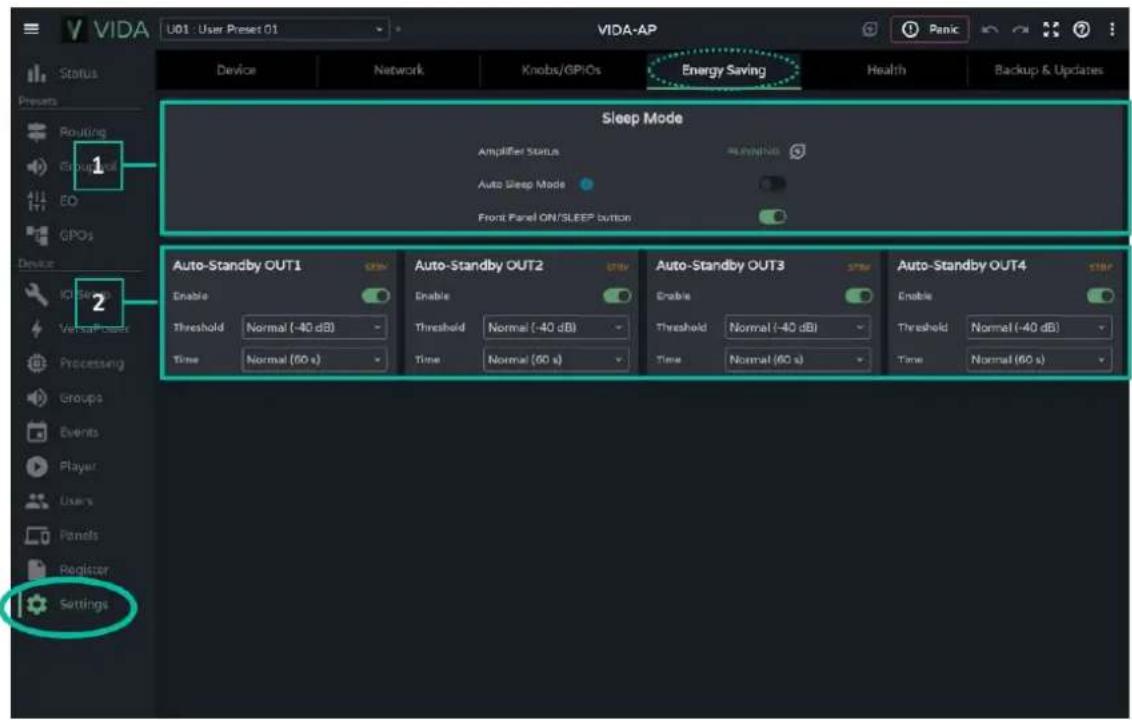1132x720 pixels.
Task: Open the User Preset 01 dropdown
Action: 274,30
